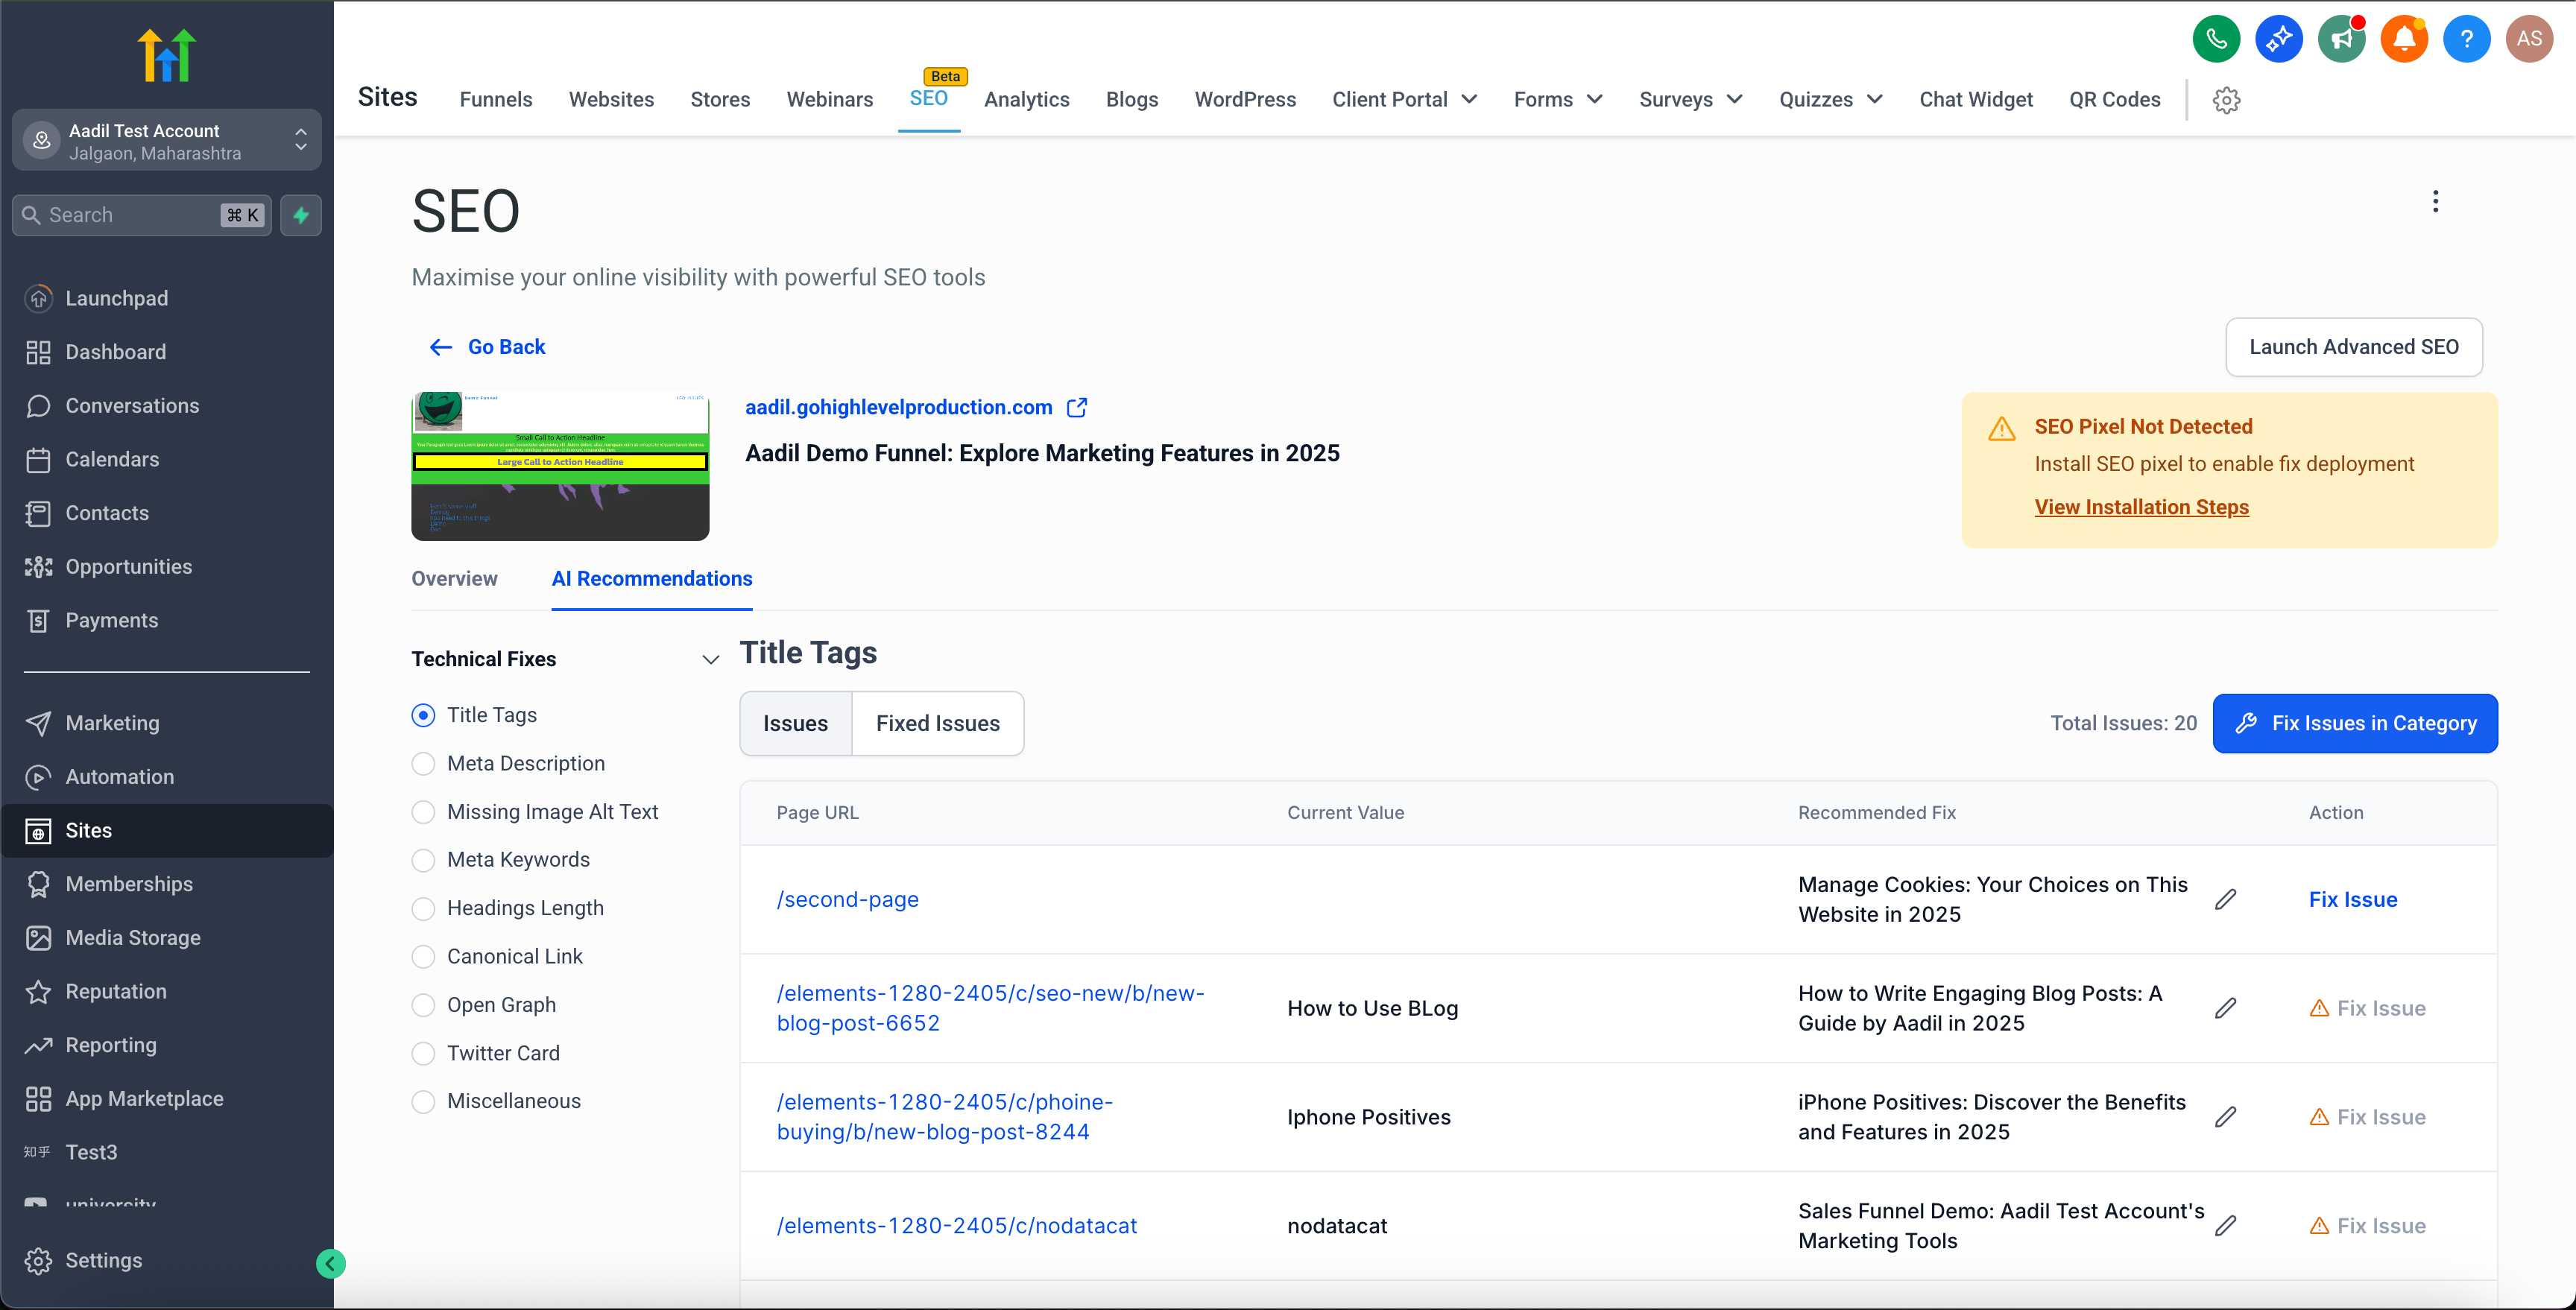
Task: Open external link icon next to domain
Action: coord(1076,407)
